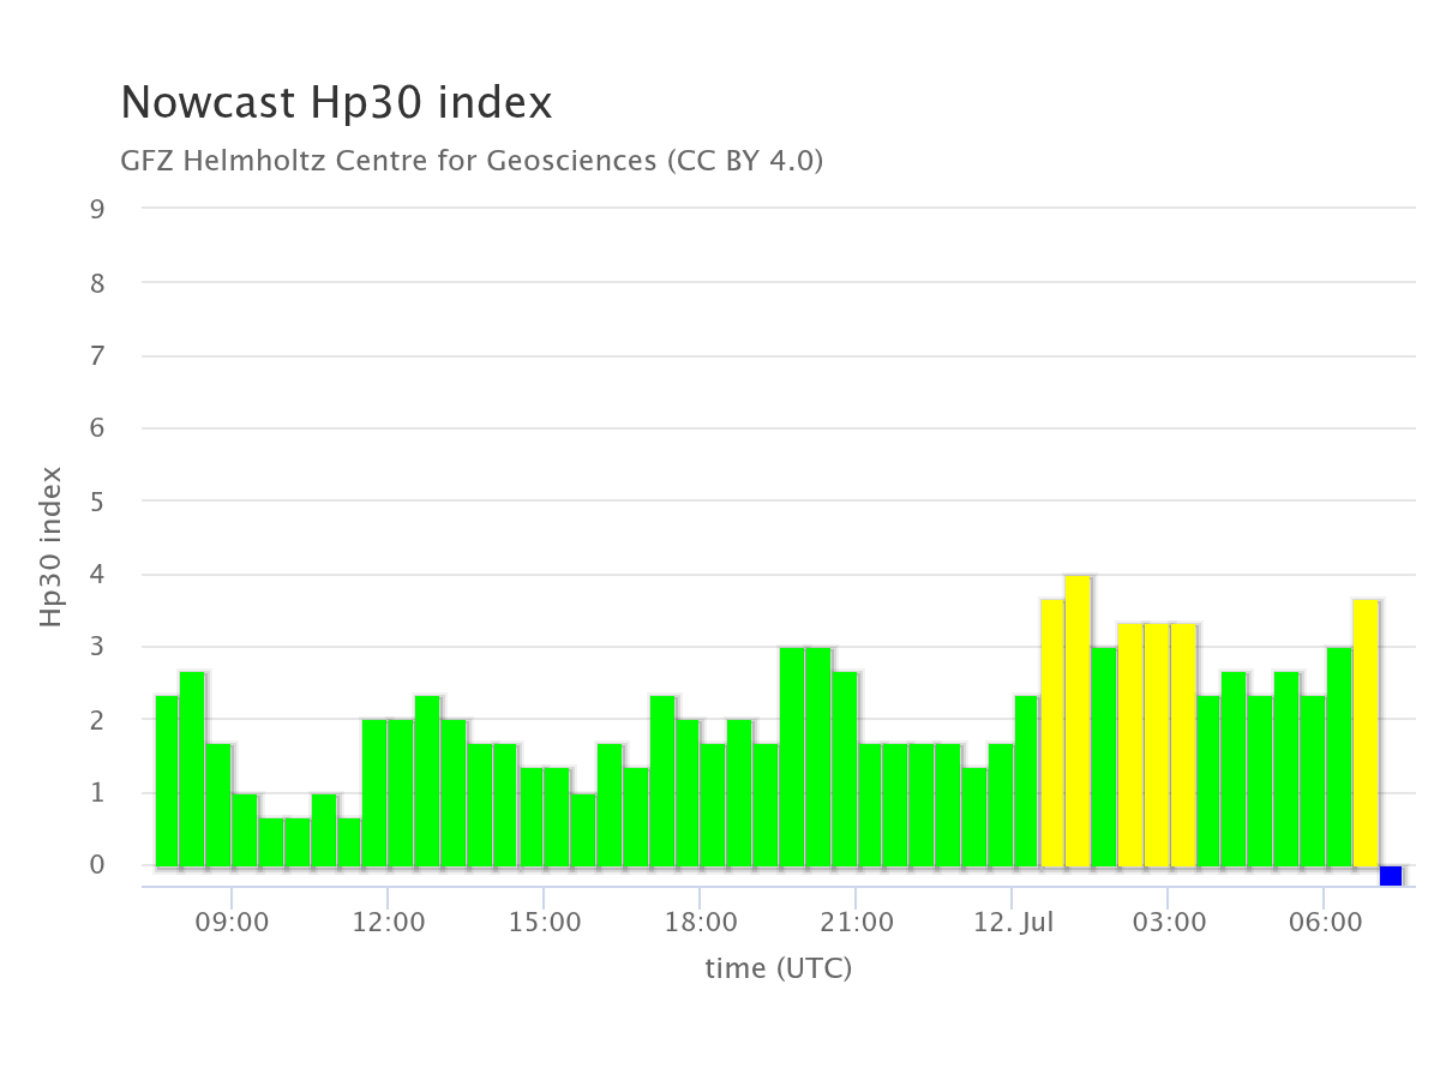Click the Hp30 index y-axis title
Viewport: 1440px width, 1080px height.
pos(51,547)
